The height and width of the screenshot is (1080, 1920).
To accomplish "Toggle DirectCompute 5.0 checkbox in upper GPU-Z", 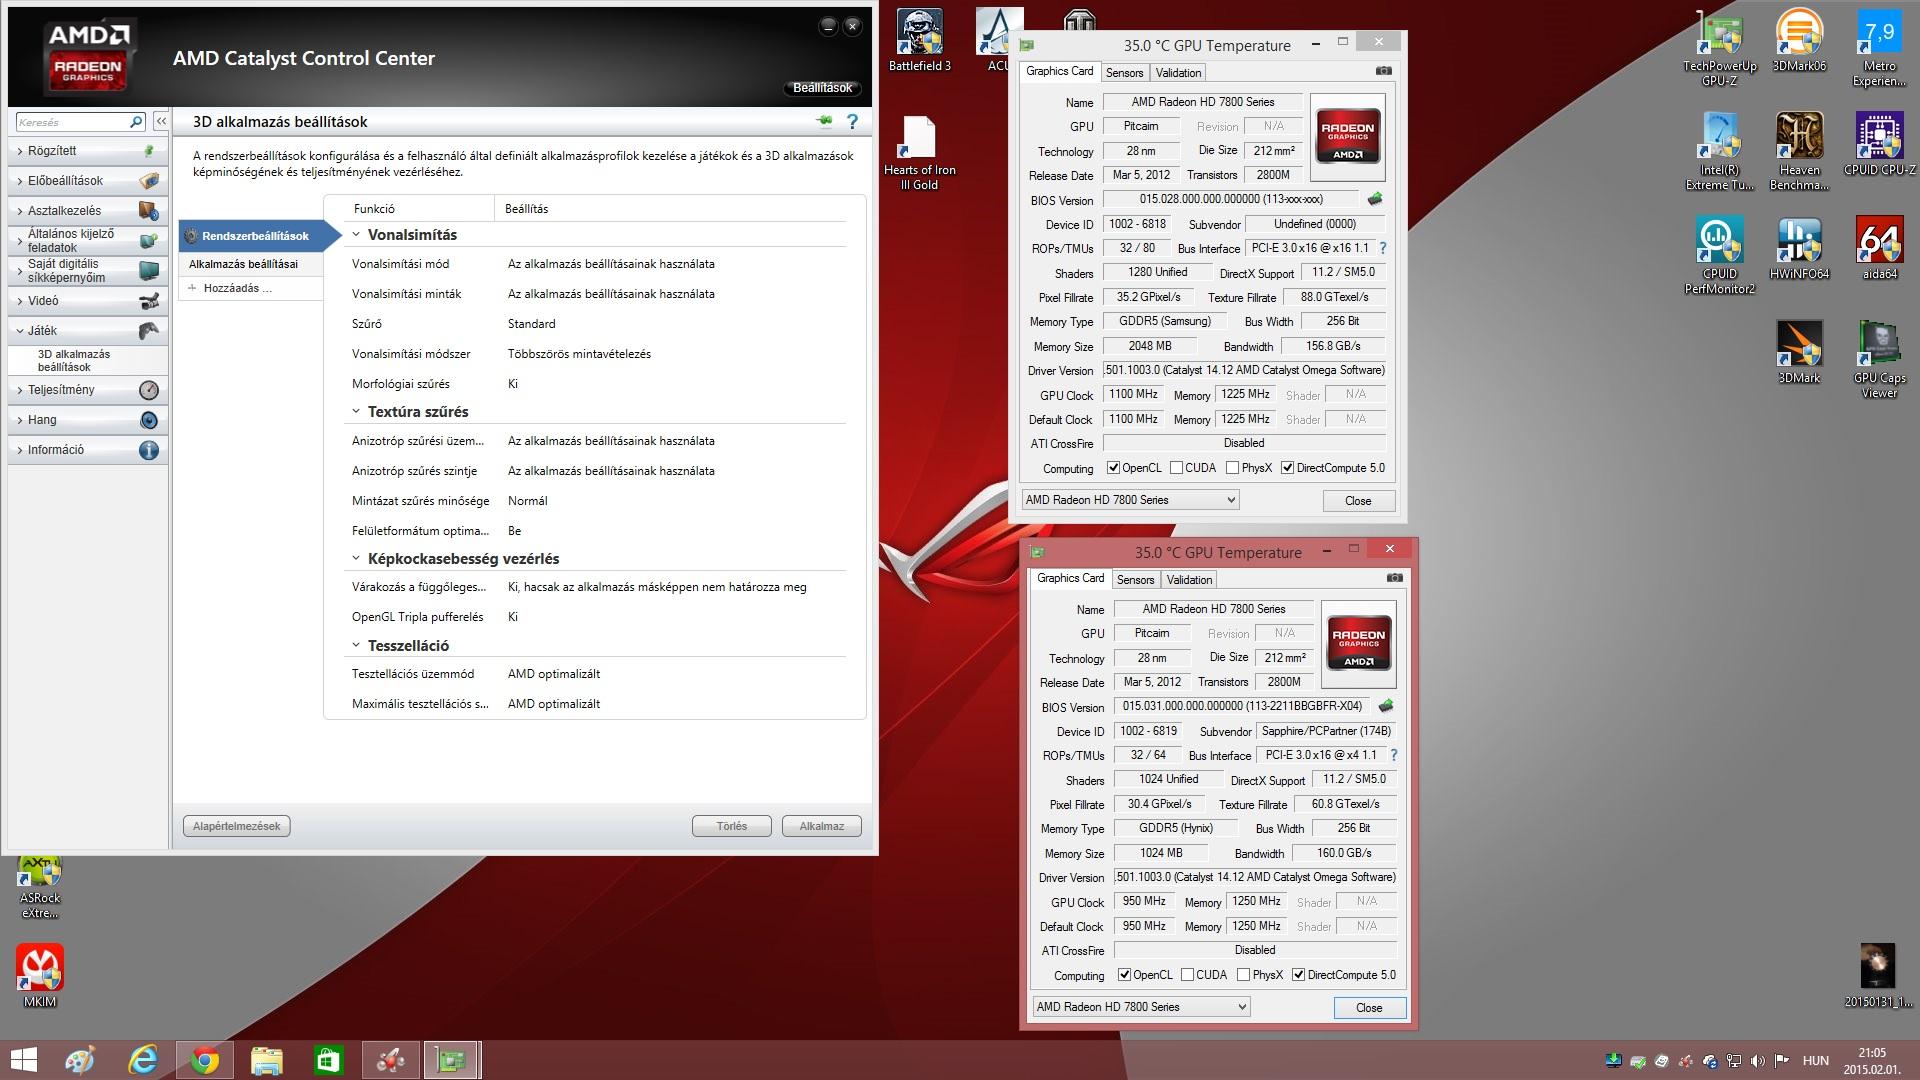I will click(x=1287, y=468).
